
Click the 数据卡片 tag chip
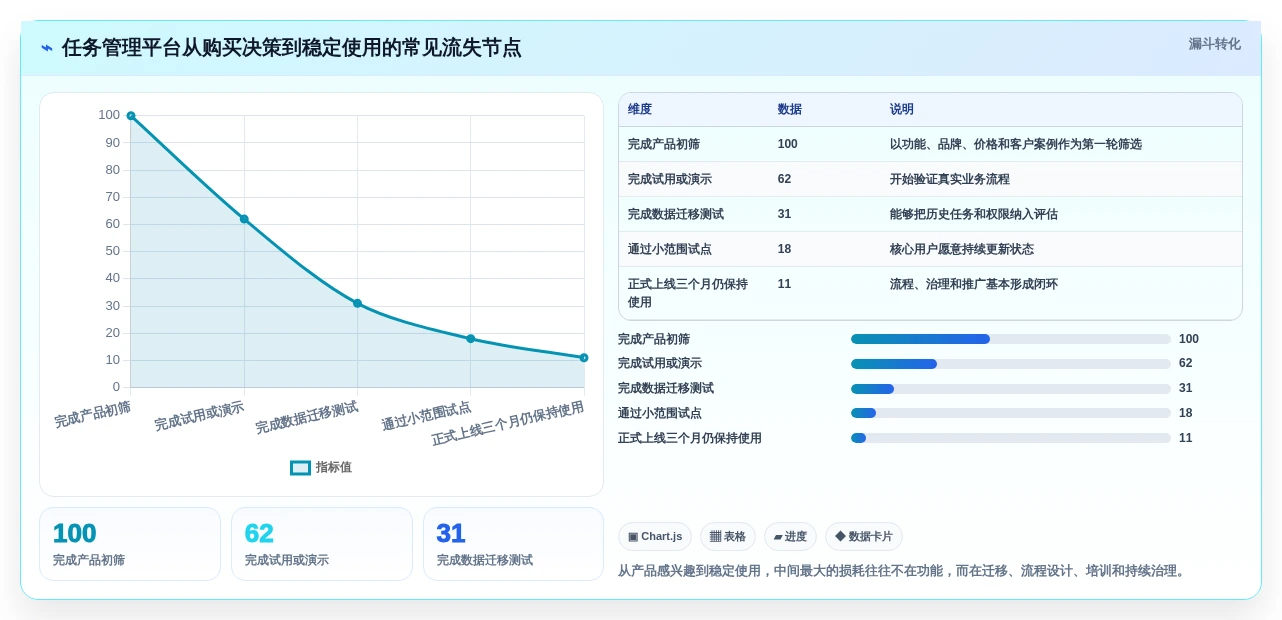tap(864, 537)
